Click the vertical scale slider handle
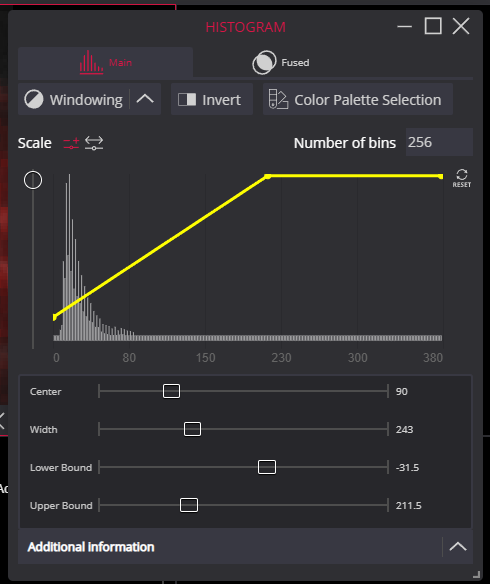The width and height of the screenshot is (490, 584). coord(33,180)
